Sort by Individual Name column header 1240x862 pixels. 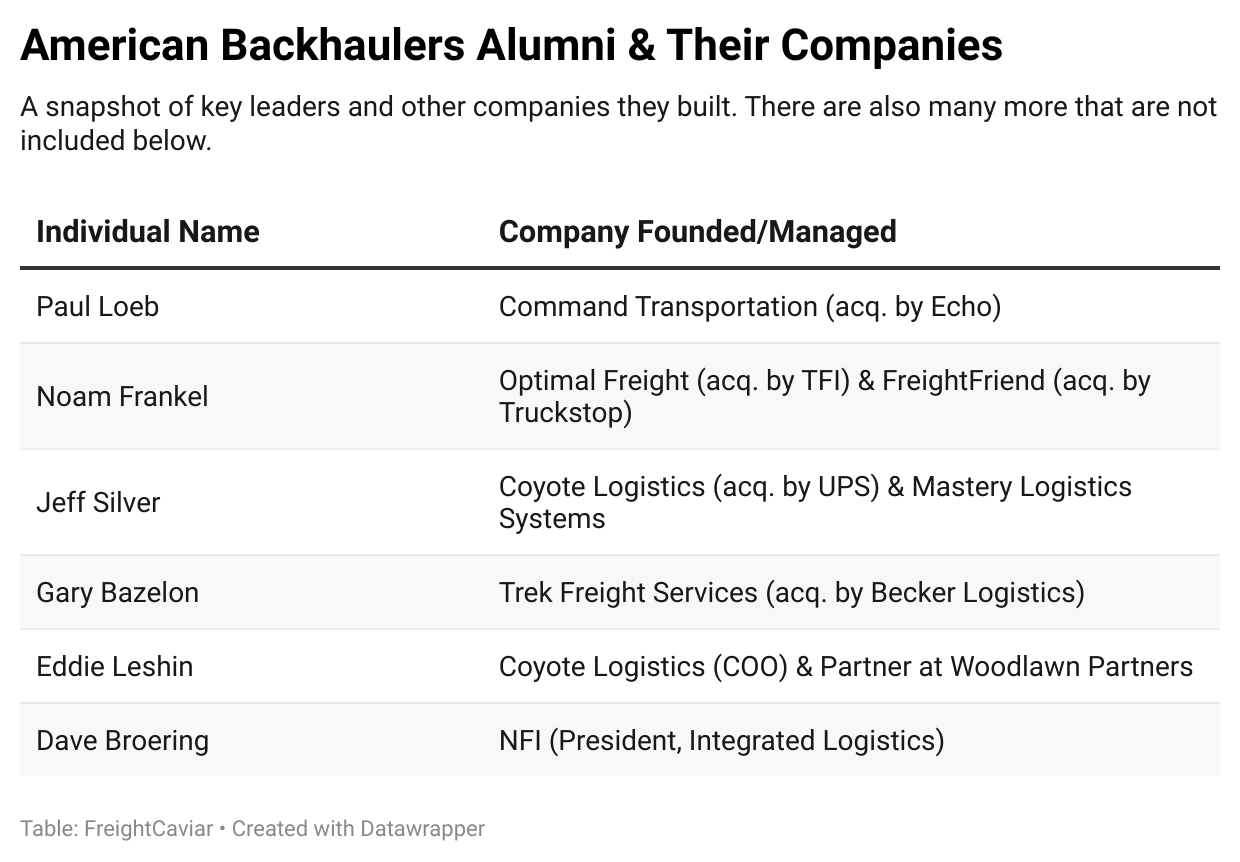(x=148, y=232)
